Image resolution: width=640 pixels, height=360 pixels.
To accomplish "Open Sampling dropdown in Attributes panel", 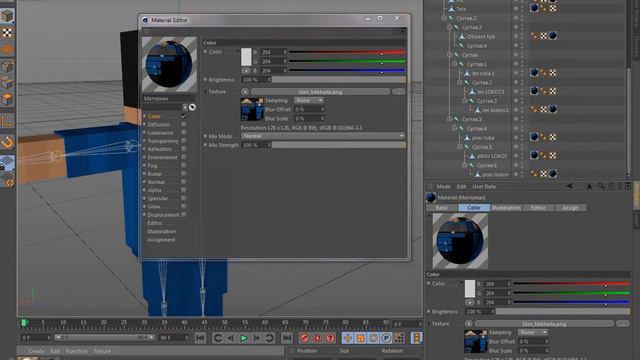I will point(533,333).
